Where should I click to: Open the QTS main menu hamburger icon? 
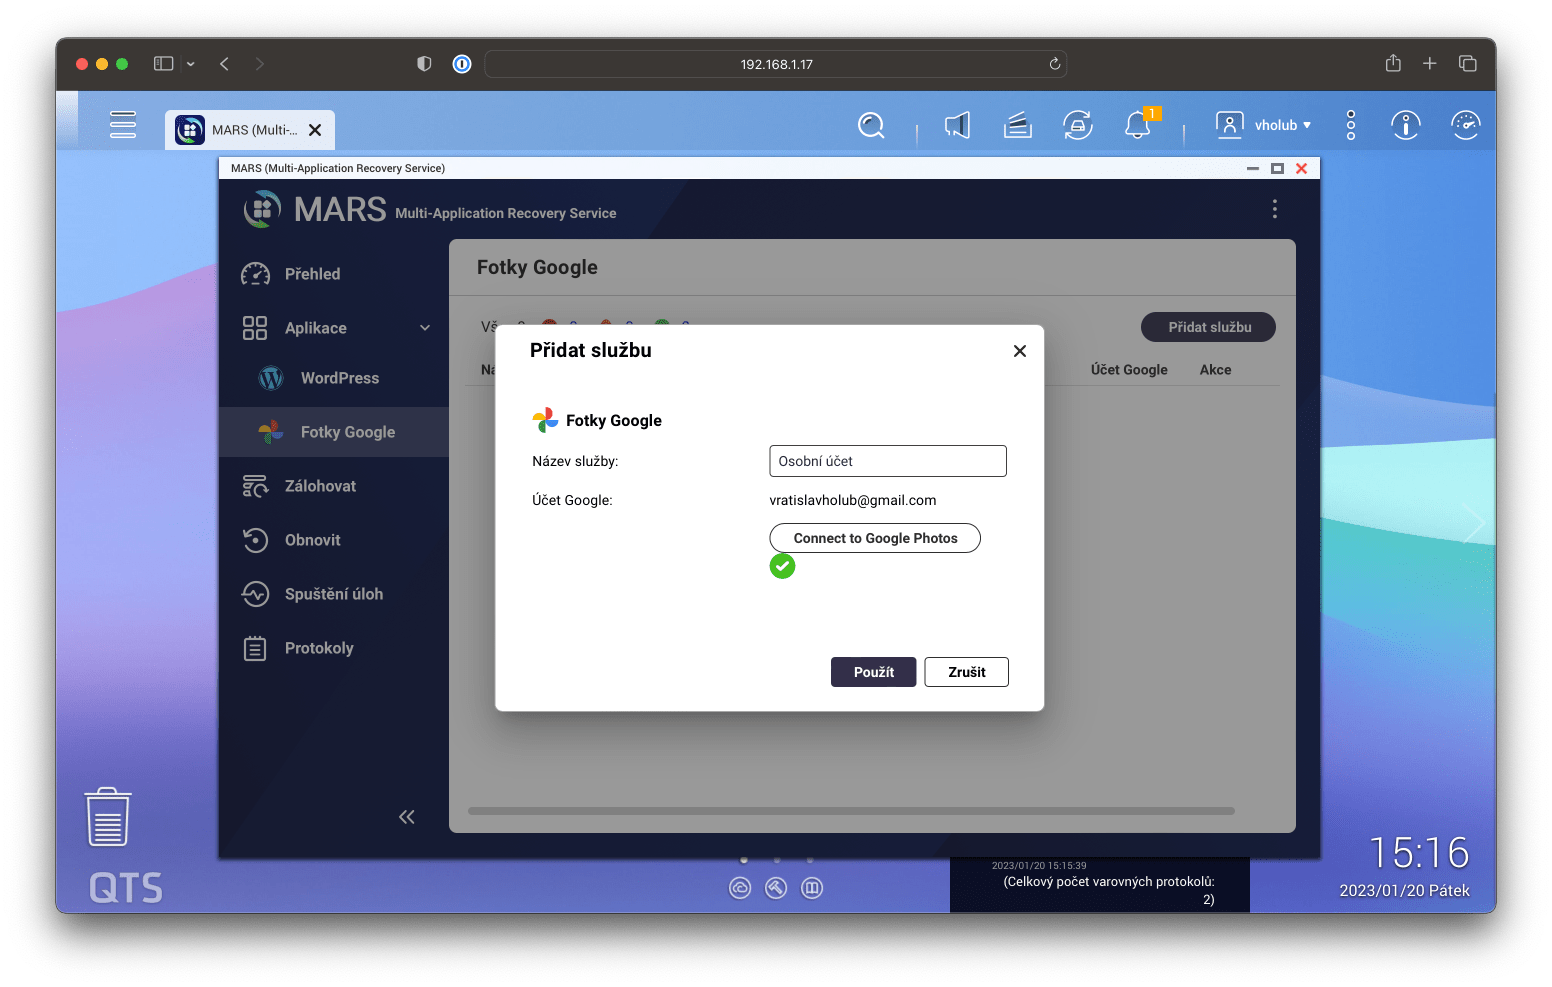point(123,124)
